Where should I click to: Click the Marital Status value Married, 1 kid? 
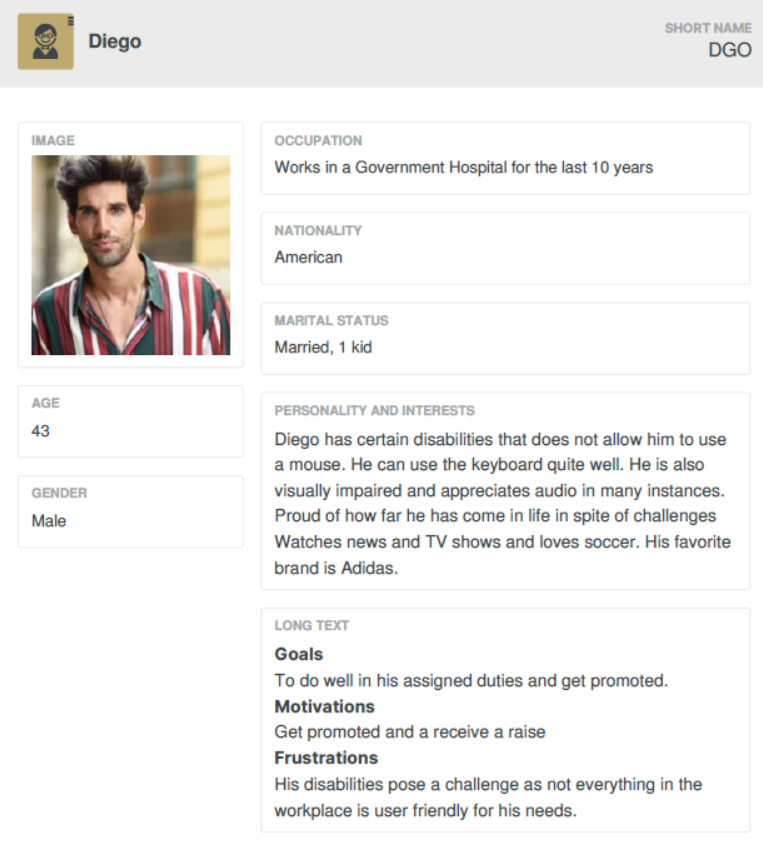(323, 348)
